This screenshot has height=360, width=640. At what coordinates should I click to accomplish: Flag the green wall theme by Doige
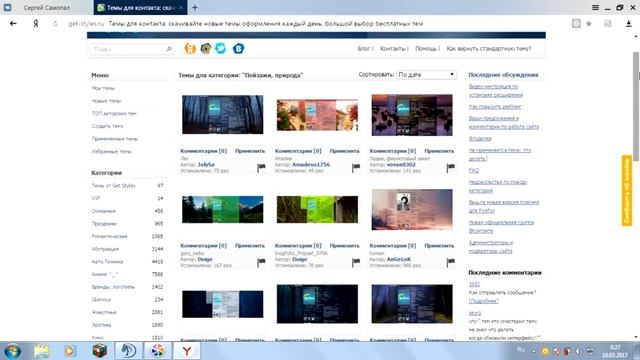[356, 262]
